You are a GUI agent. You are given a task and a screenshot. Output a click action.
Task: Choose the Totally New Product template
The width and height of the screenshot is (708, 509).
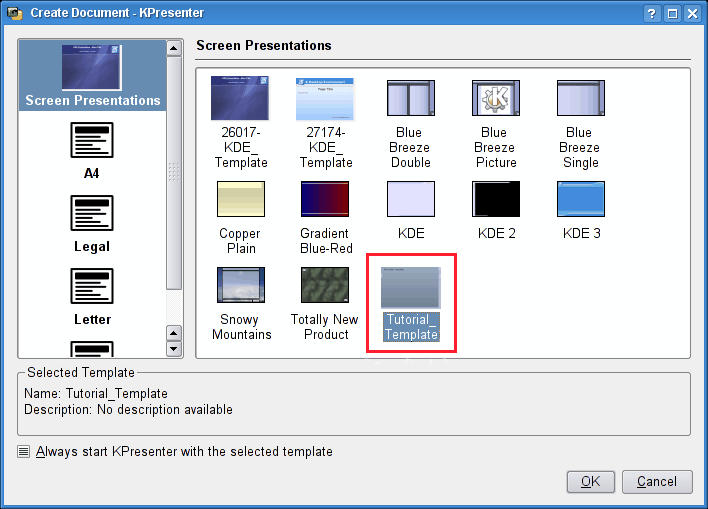pos(326,285)
